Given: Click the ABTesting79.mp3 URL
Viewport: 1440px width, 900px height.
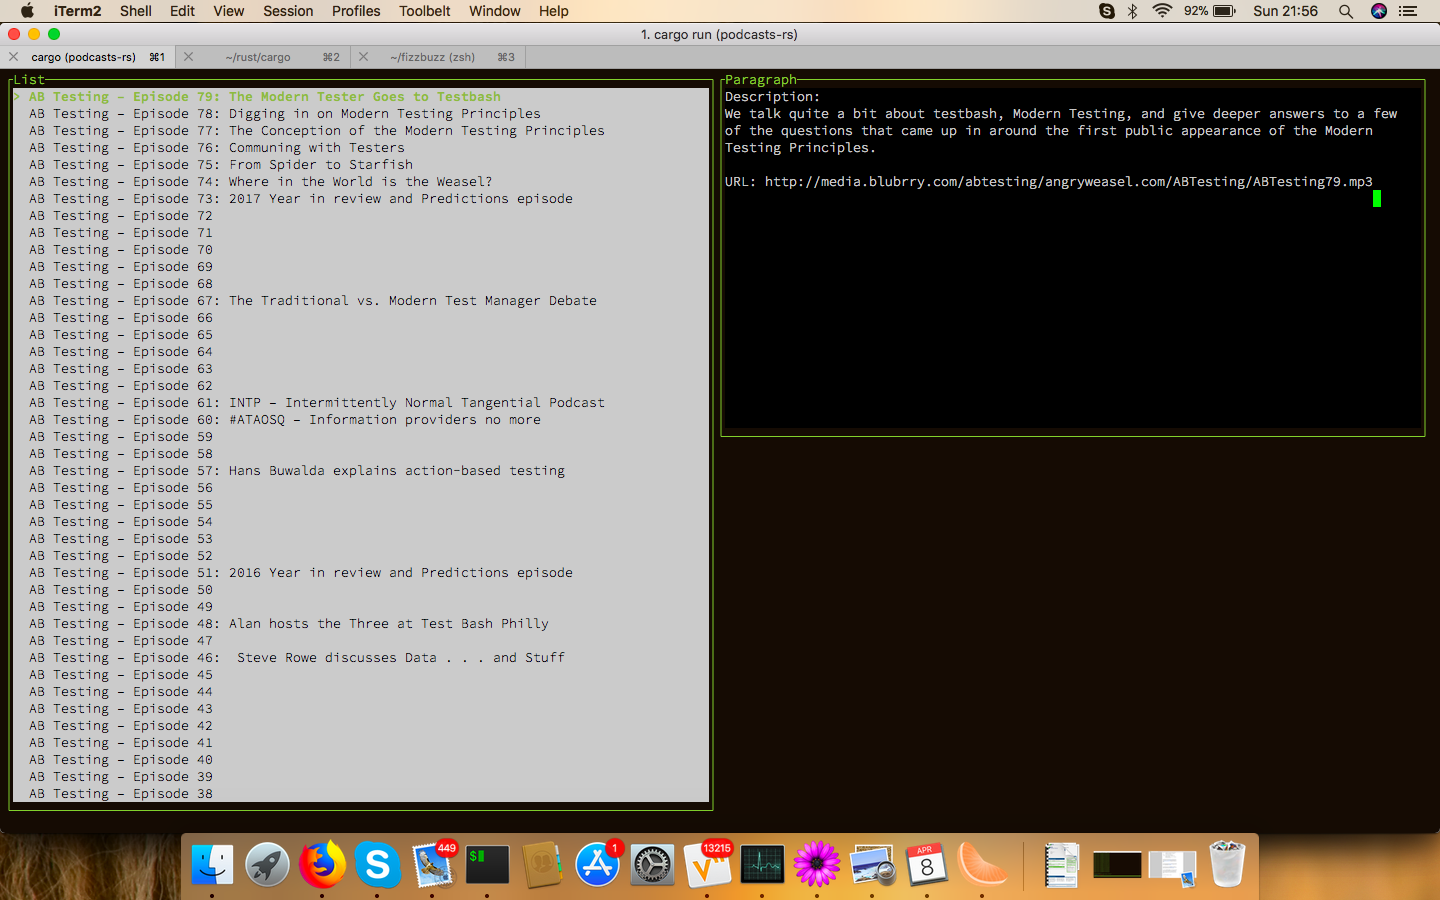Looking at the screenshot, I should click(x=1069, y=182).
